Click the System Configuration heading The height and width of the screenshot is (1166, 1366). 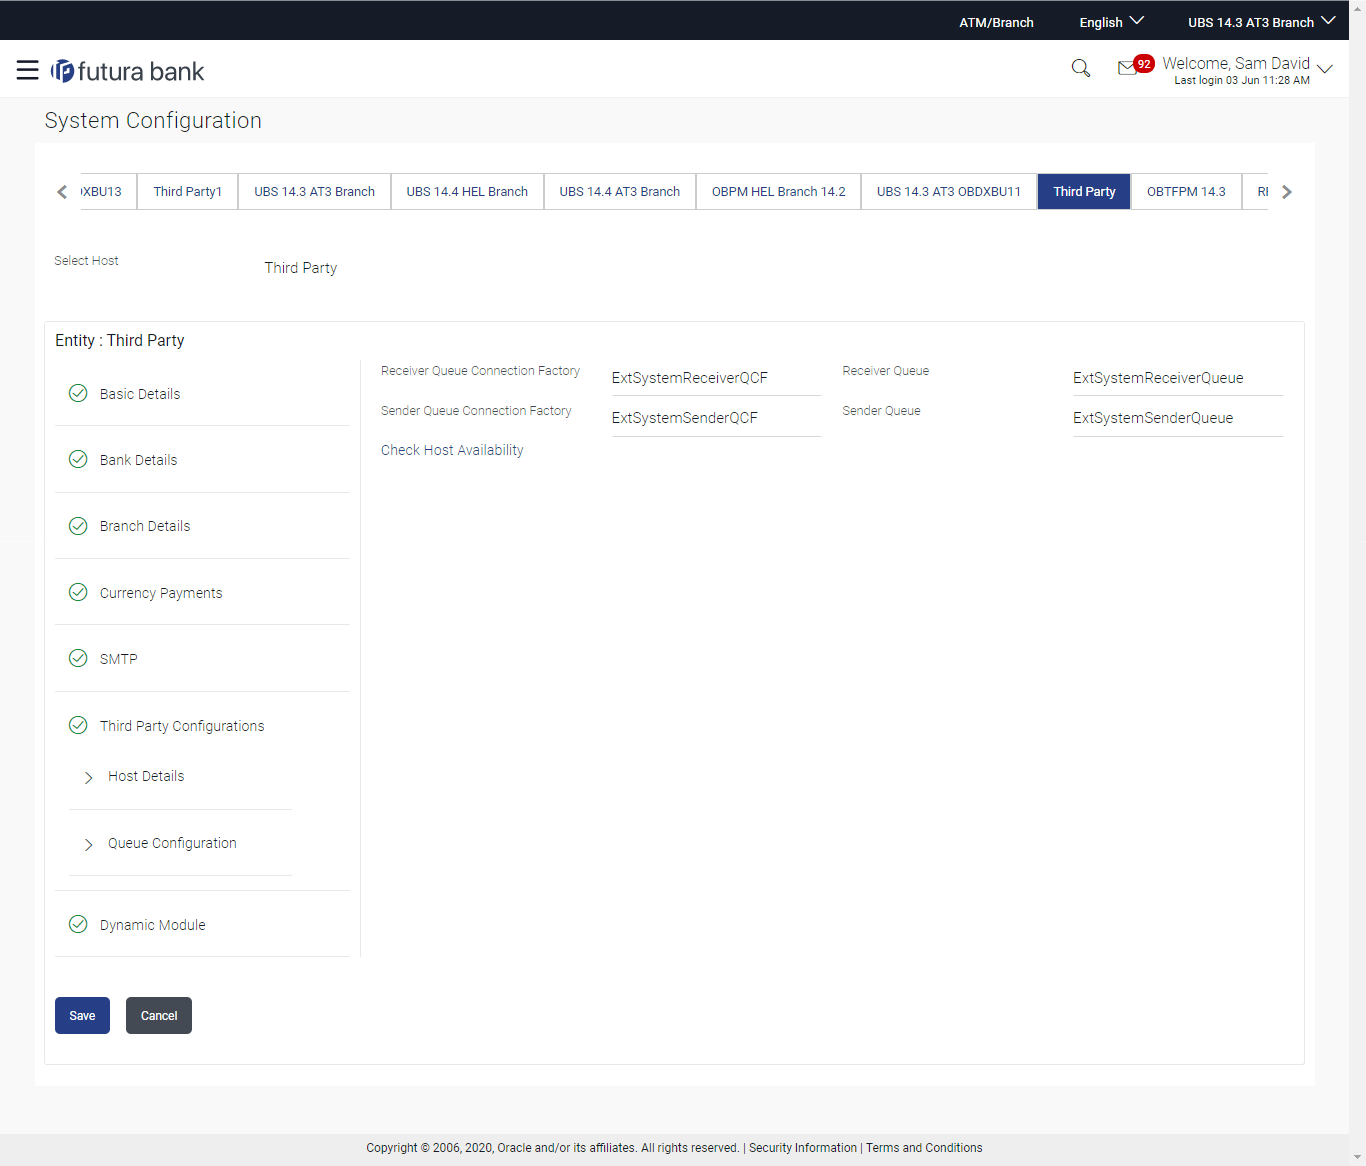(x=153, y=120)
